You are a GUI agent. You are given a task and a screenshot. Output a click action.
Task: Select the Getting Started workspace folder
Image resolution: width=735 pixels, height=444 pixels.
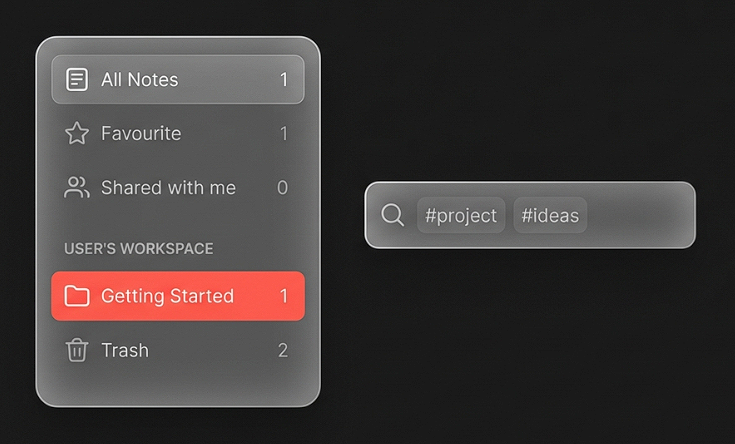coord(167,296)
